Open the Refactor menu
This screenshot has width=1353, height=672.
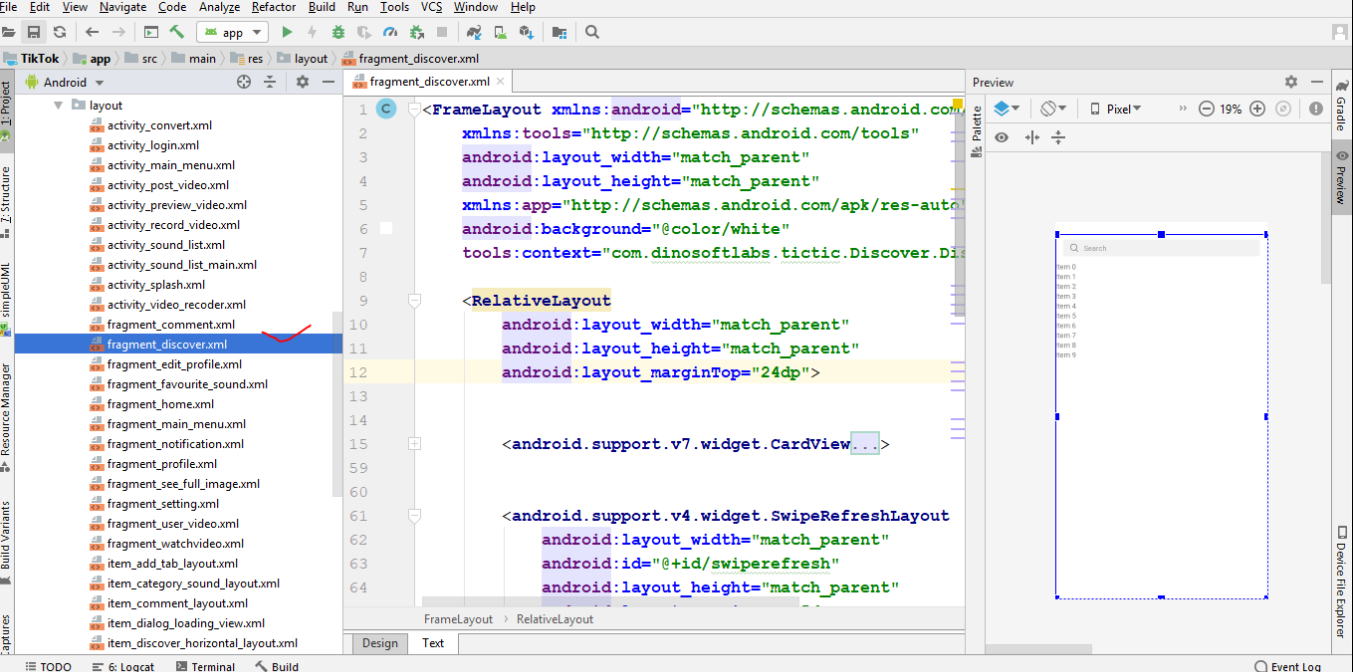point(273,7)
